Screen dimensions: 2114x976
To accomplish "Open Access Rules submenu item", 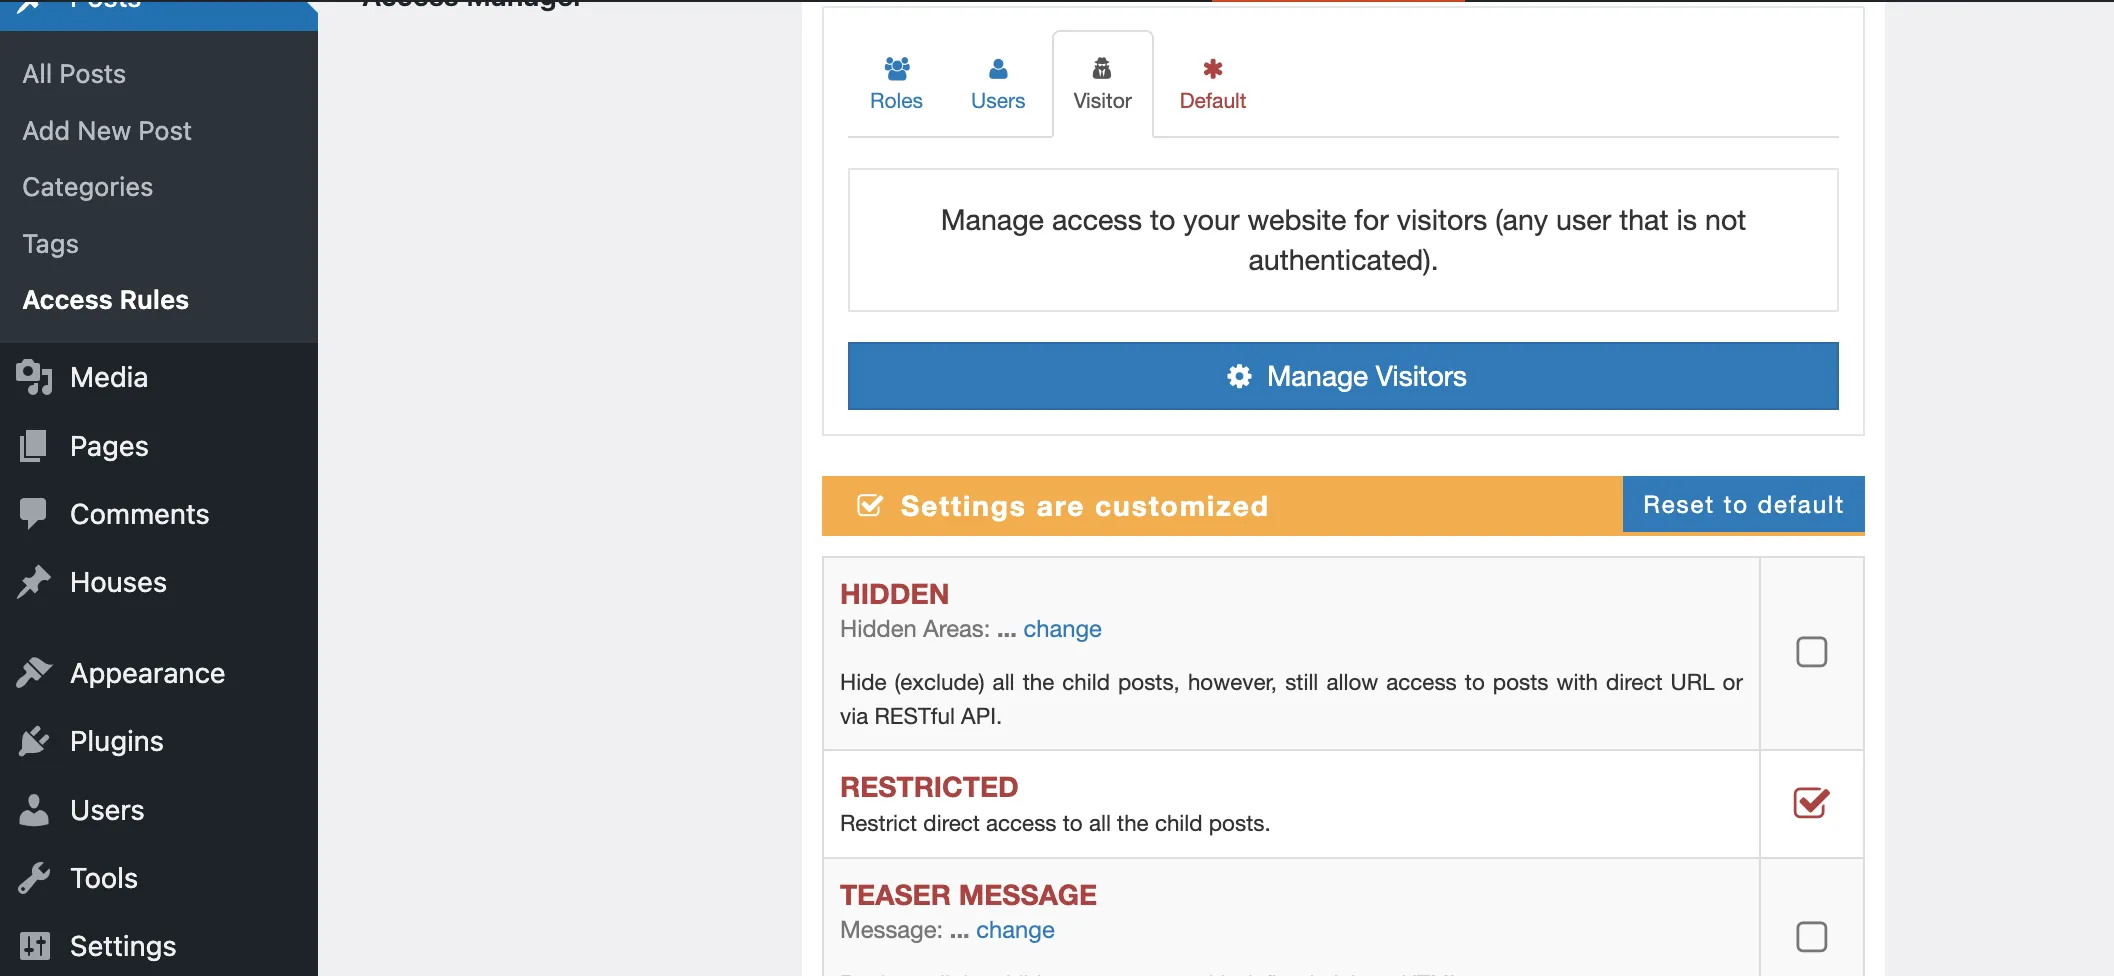I will point(105,300).
